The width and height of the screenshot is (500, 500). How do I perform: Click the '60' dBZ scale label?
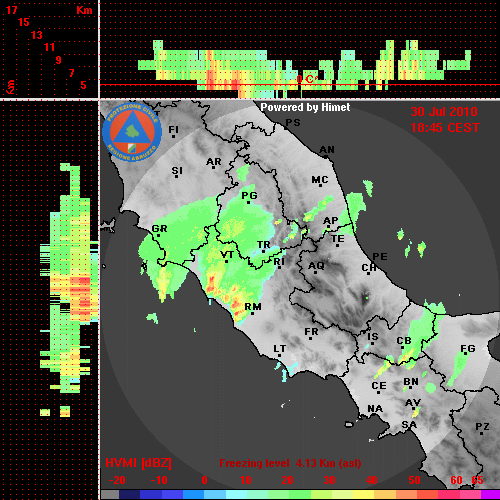(456, 480)
